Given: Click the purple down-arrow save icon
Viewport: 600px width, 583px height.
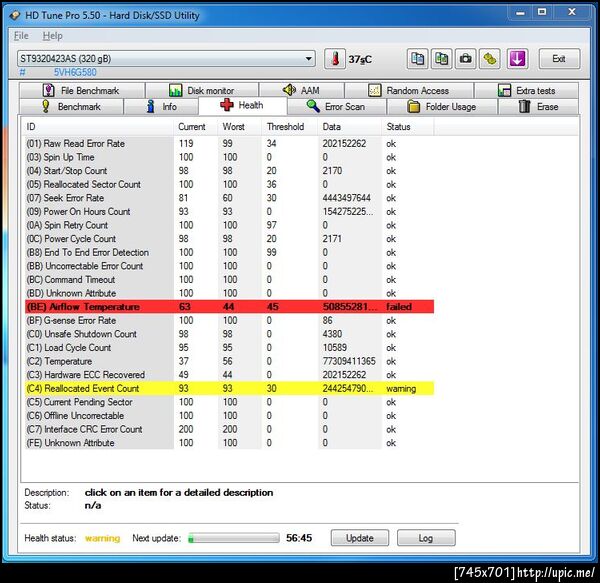Looking at the screenshot, I should coord(517,59).
